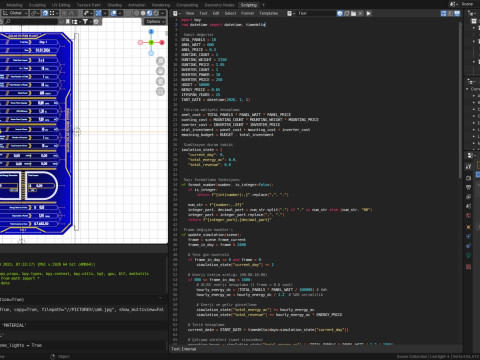
Task: Click blue Z axis on navigation gizmo
Action: click(151, 32)
